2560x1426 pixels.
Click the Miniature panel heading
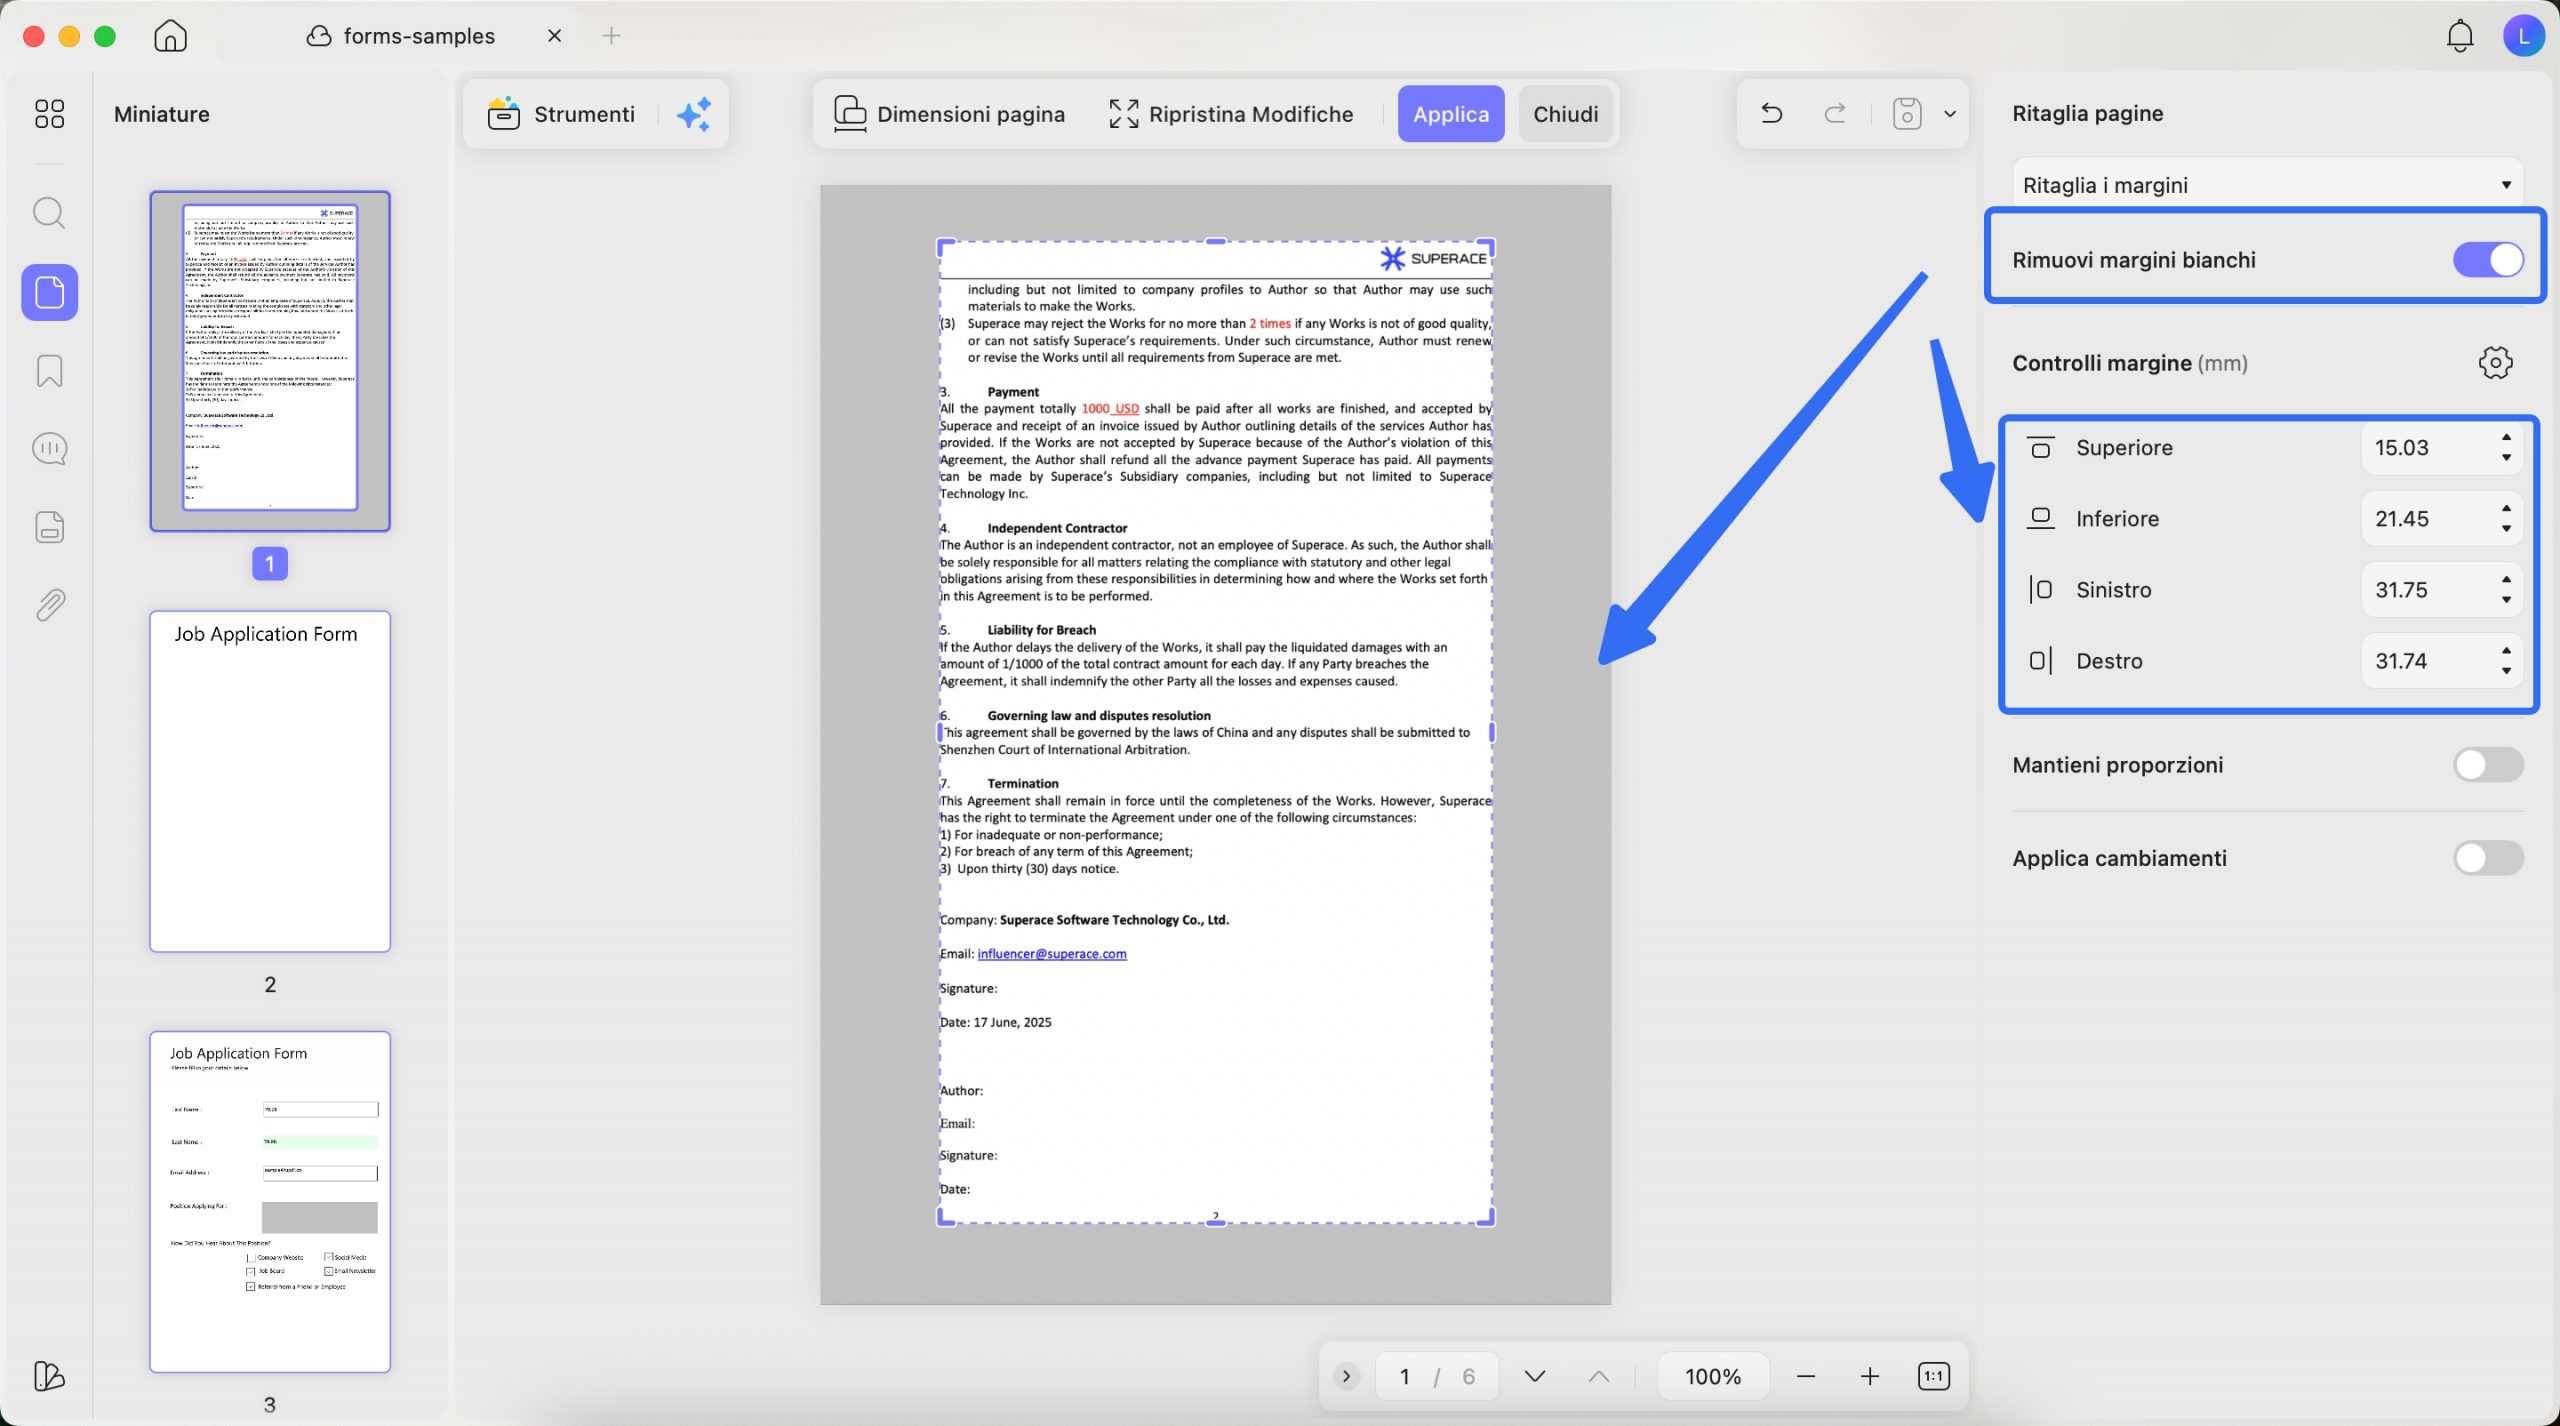point(162,114)
